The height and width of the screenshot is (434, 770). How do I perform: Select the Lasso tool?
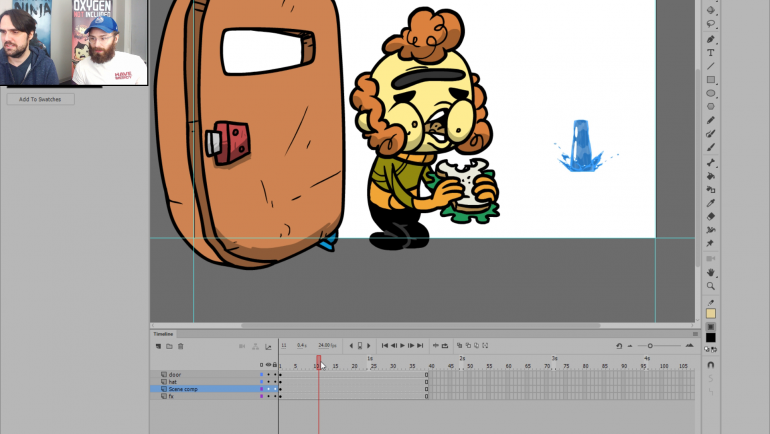click(711, 24)
